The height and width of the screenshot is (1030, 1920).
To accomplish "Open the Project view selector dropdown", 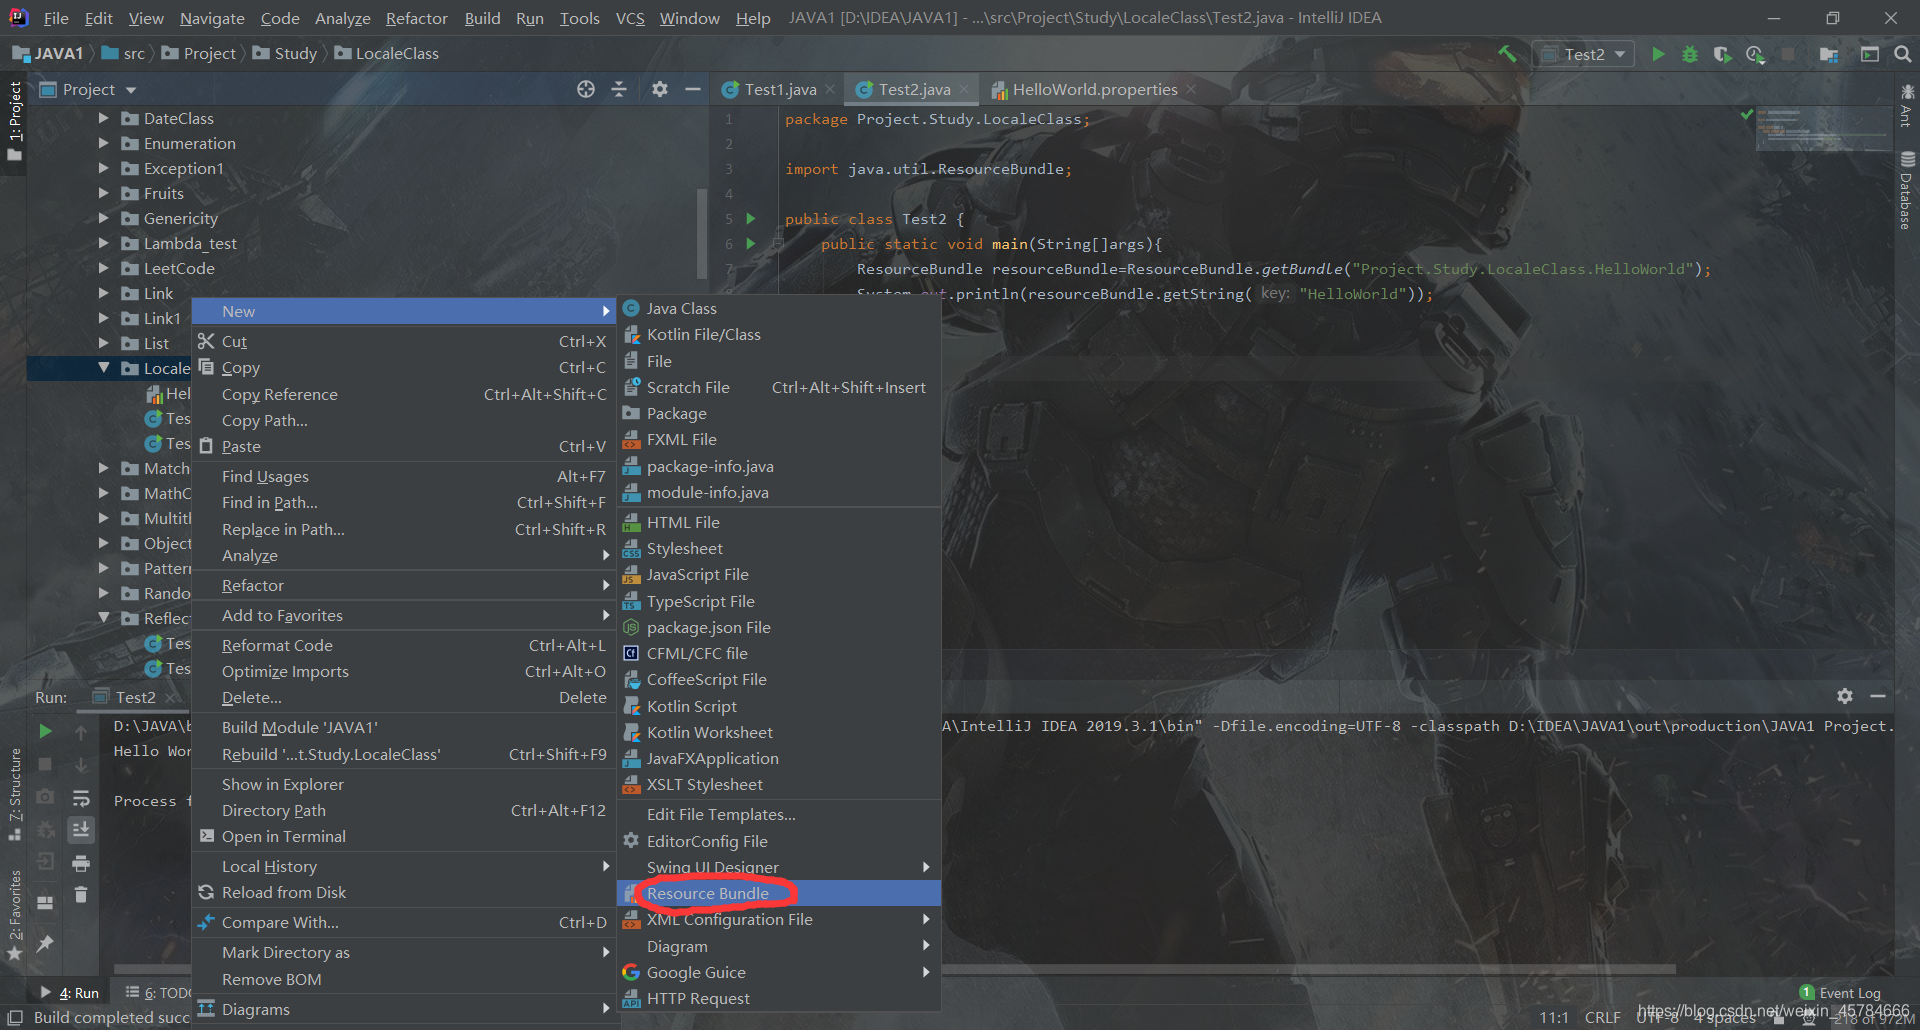I will pos(88,89).
